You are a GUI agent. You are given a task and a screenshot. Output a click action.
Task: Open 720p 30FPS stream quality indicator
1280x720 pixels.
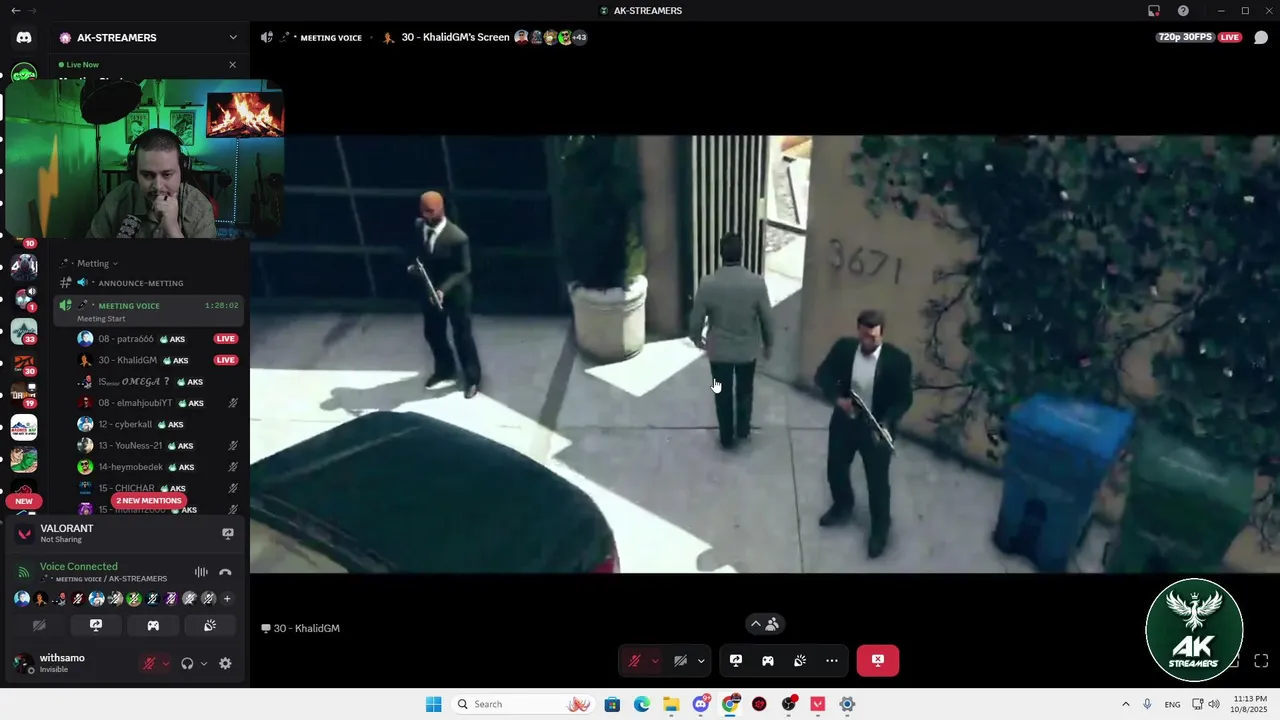point(1185,37)
